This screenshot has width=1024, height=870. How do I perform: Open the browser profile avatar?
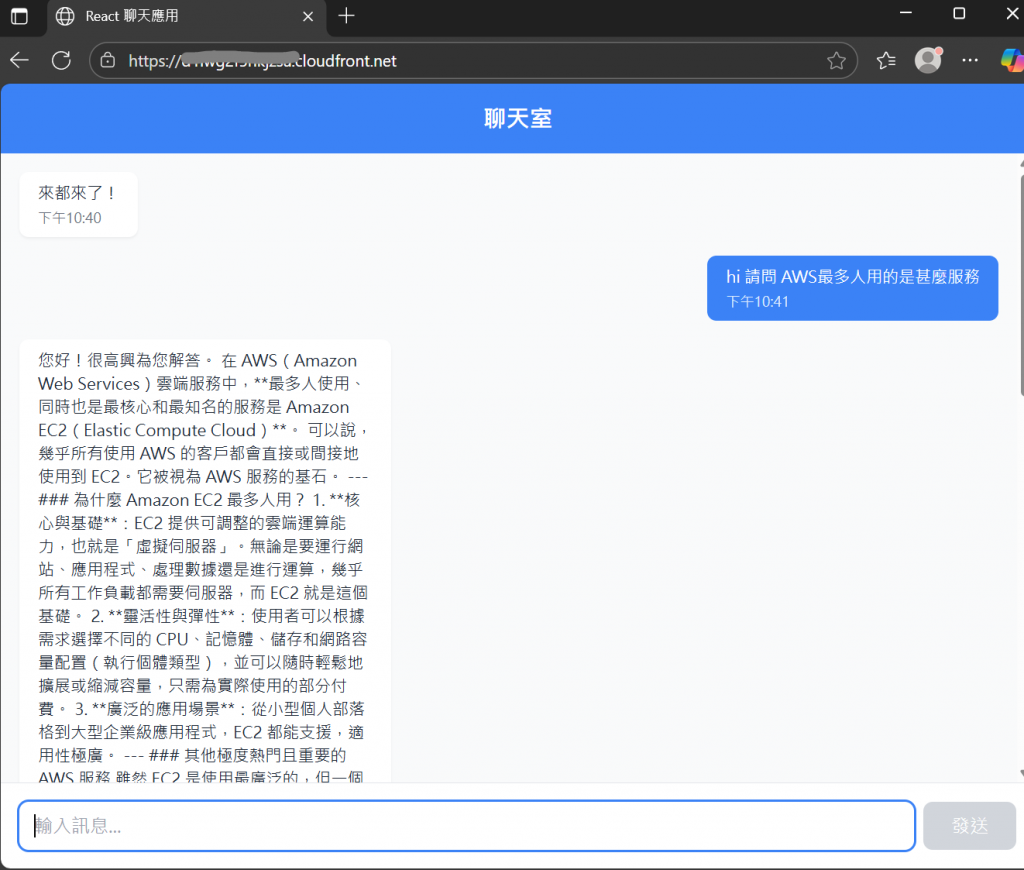[x=928, y=60]
